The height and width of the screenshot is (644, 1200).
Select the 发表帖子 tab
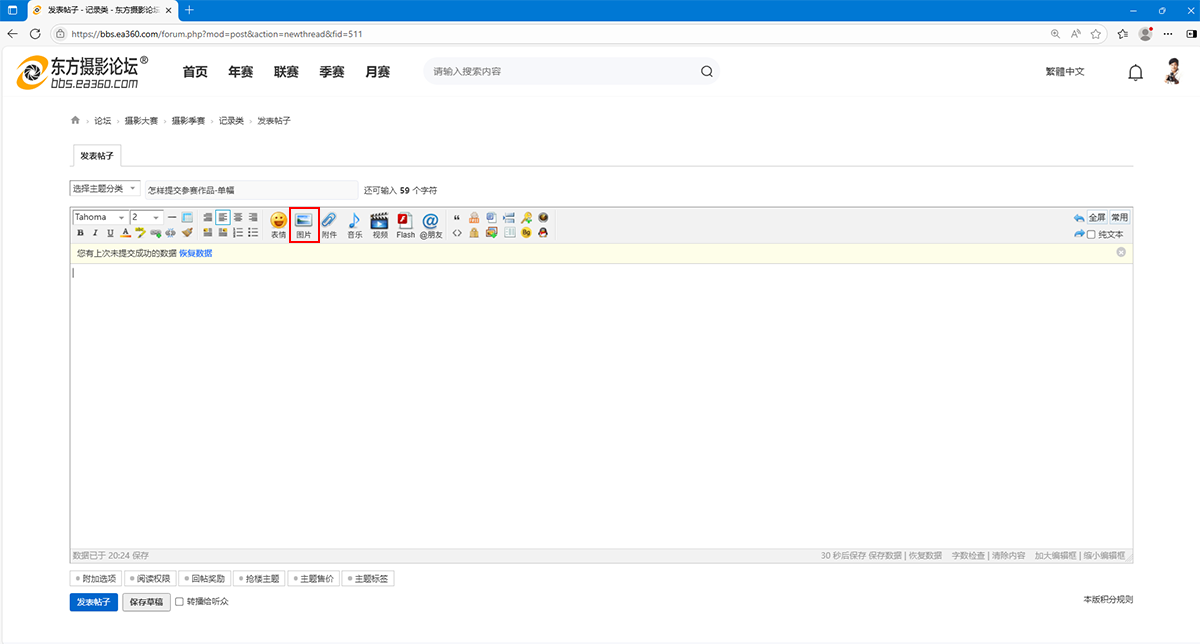coord(97,156)
